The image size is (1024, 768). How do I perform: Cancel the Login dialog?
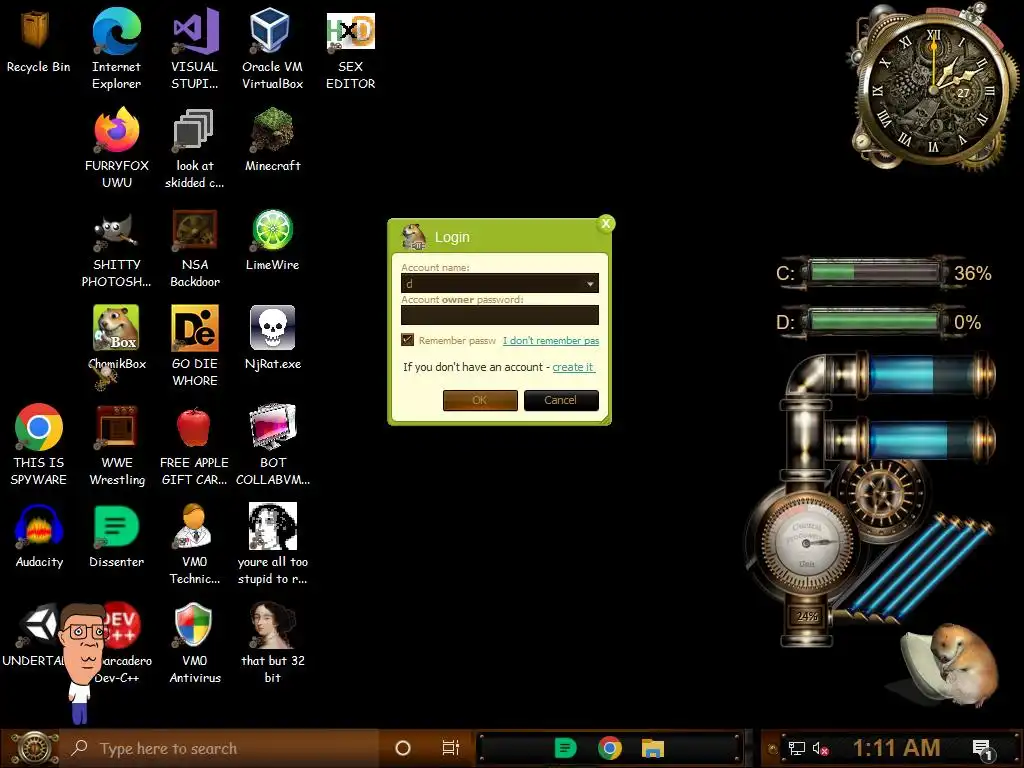click(x=561, y=400)
